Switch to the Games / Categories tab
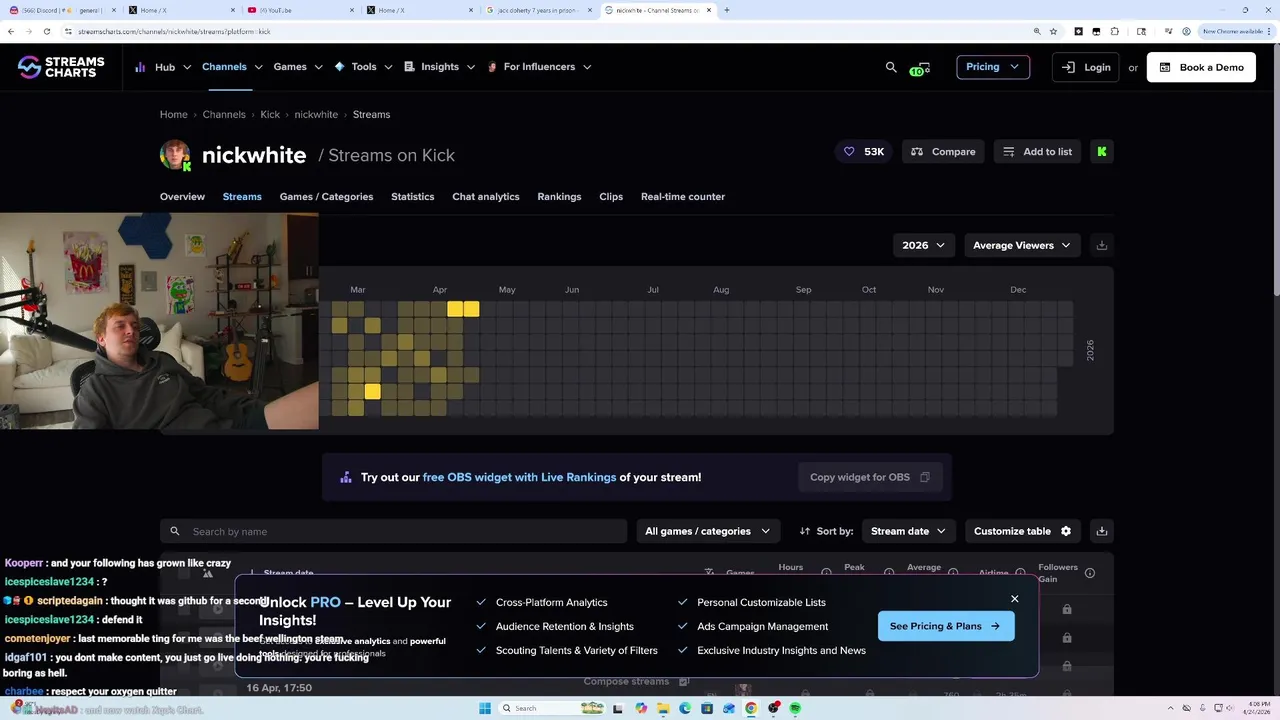This screenshot has width=1280, height=720. pos(326,197)
